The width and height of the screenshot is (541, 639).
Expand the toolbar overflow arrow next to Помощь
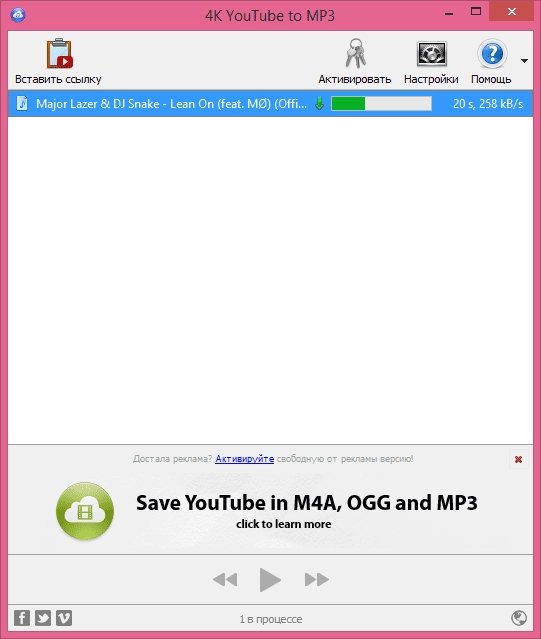point(524,61)
